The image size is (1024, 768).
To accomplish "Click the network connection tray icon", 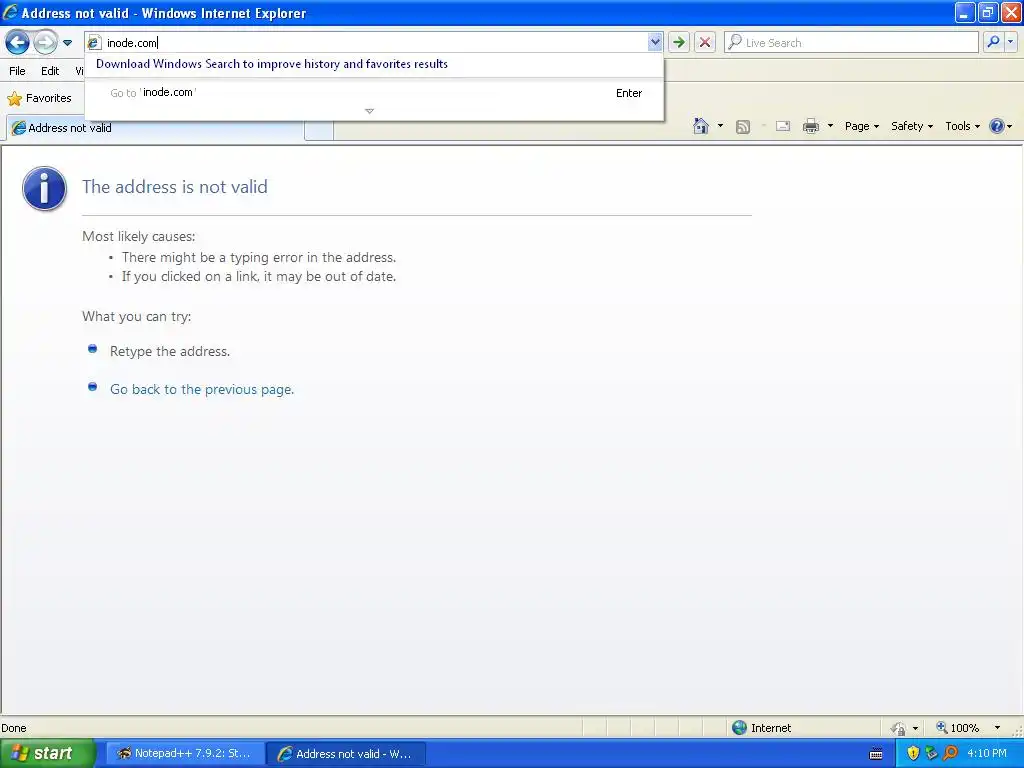I will click(931, 753).
